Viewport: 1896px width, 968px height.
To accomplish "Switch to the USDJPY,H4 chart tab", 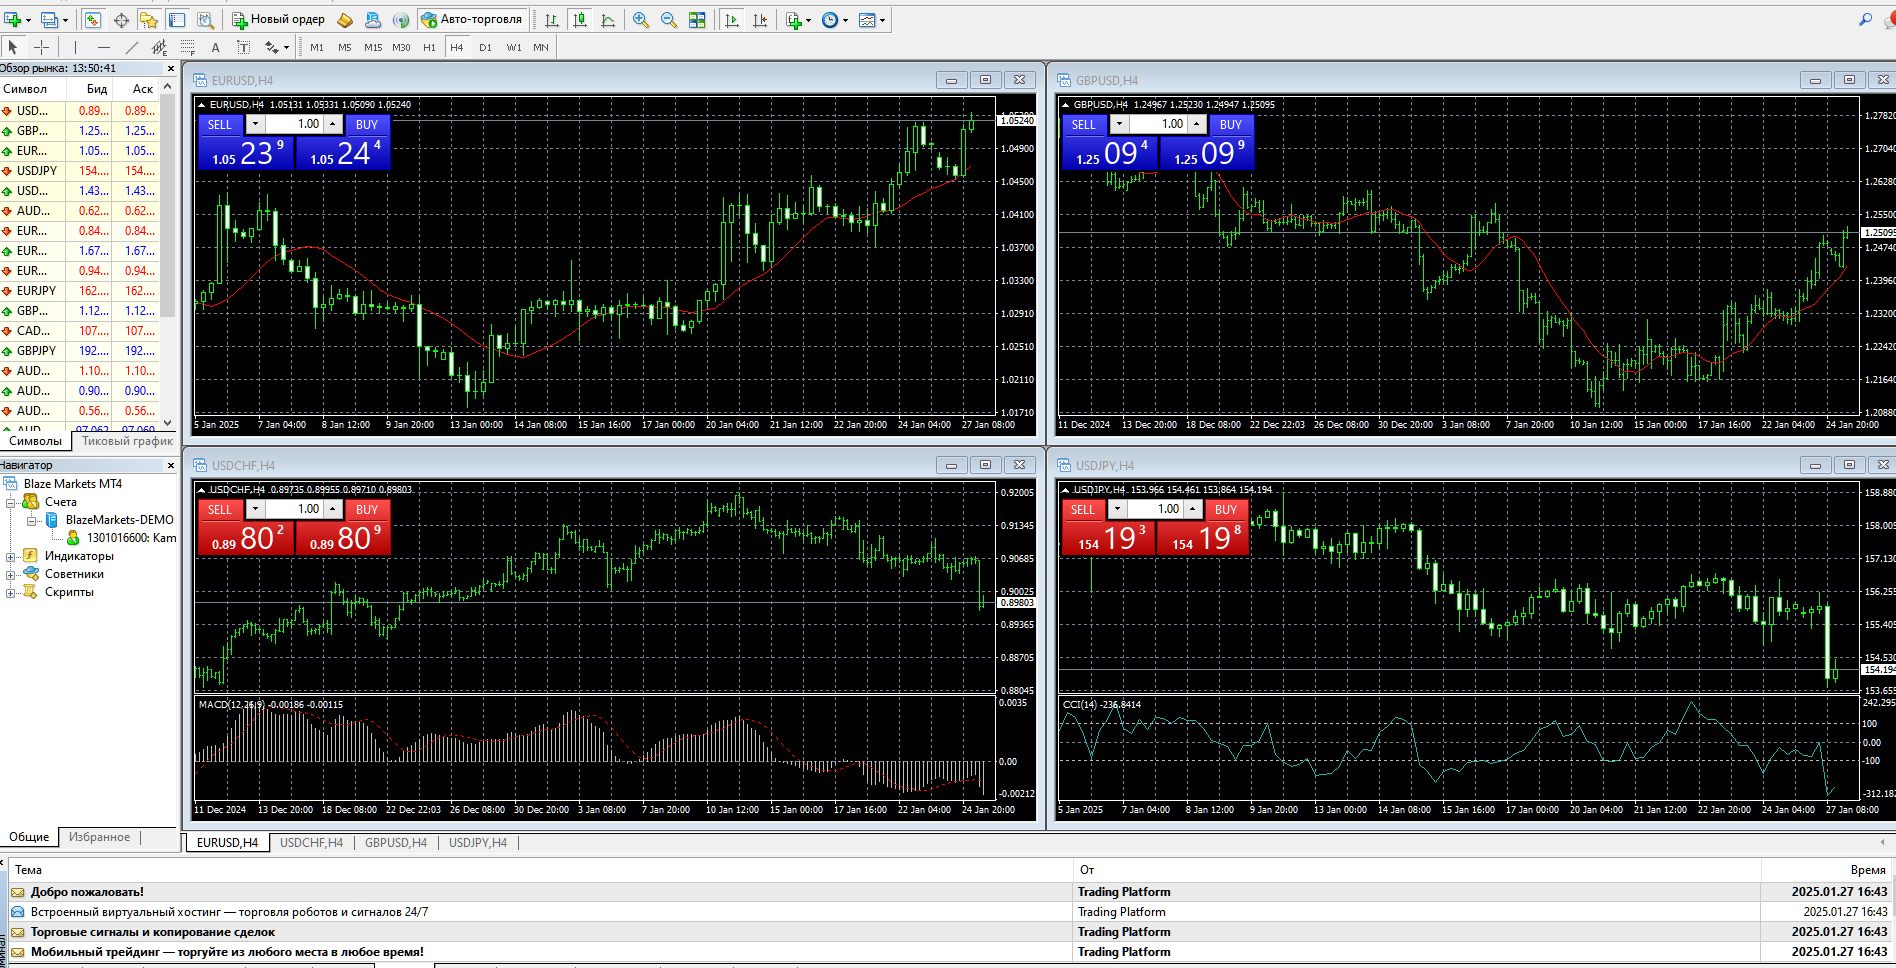I will [478, 843].
